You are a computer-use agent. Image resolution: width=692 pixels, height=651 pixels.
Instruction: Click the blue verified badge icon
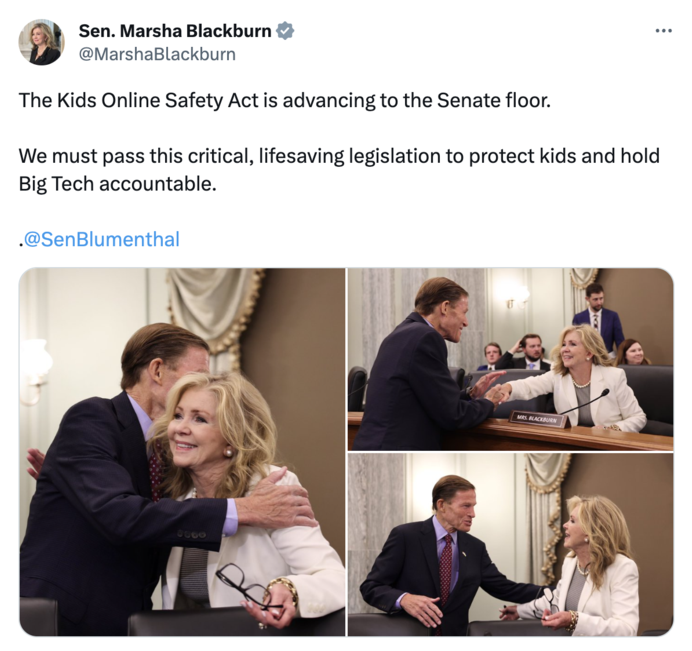click(x=285, y=31)
